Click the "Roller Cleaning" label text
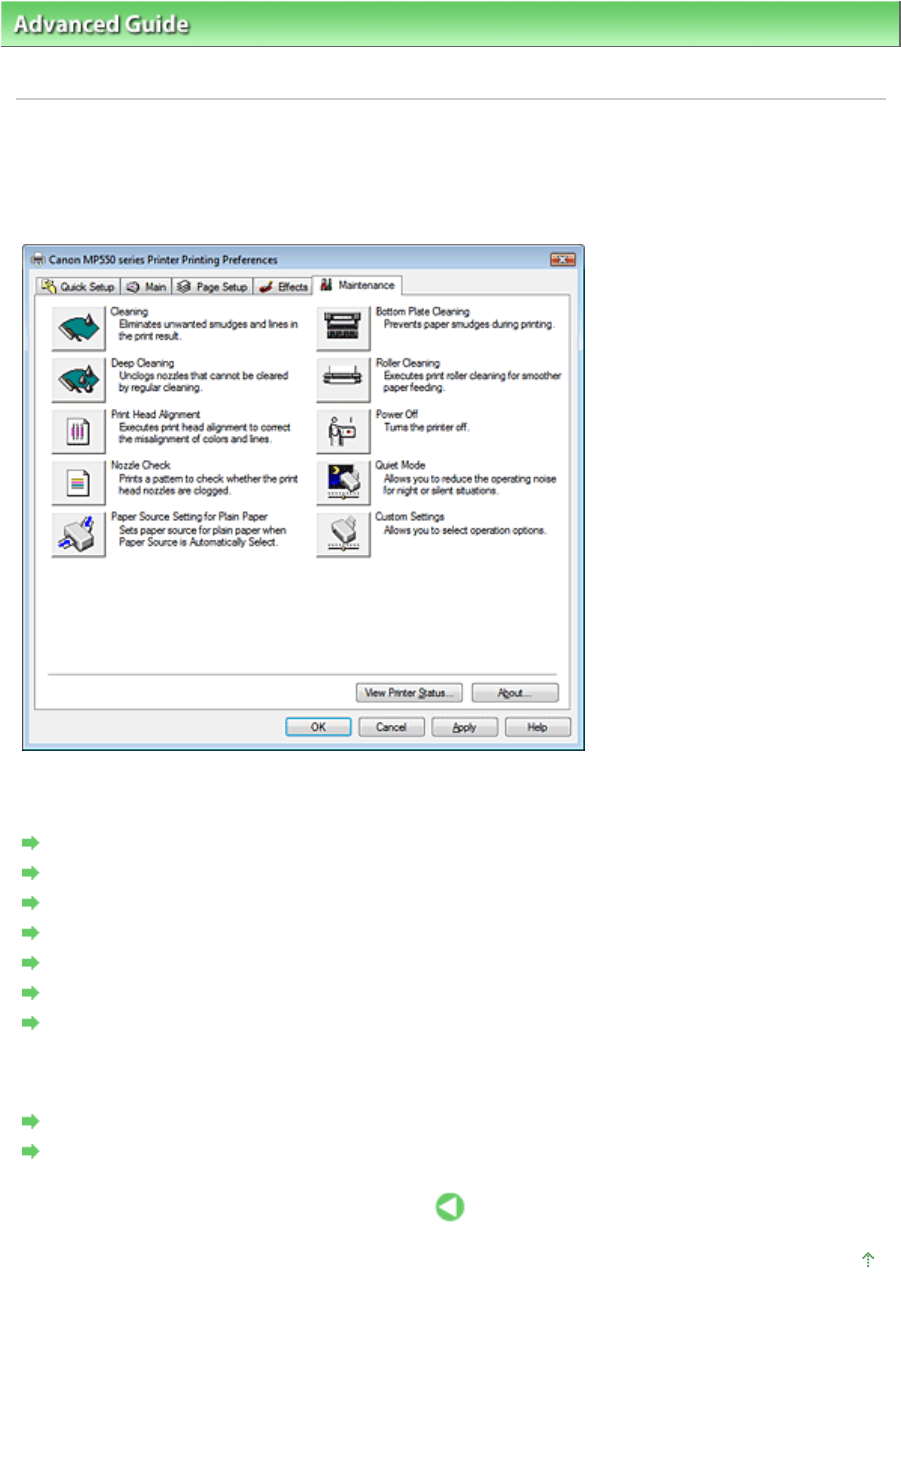 click(x=408, y=363)
